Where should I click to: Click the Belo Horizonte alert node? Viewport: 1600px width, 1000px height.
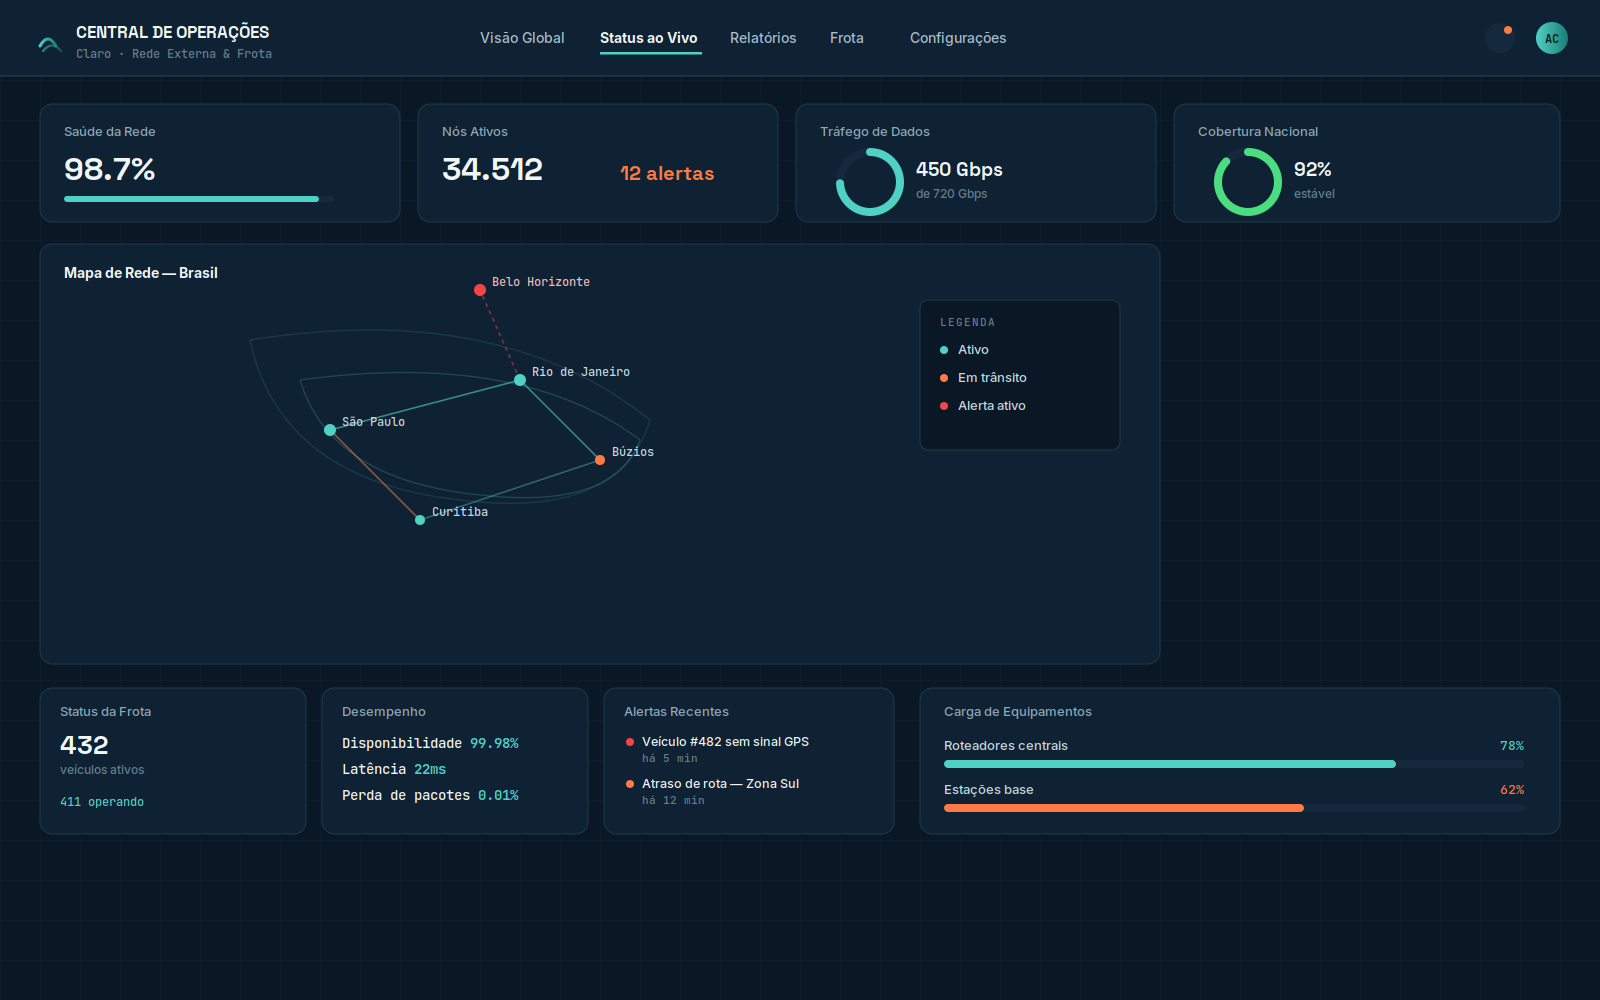(480, 290)
